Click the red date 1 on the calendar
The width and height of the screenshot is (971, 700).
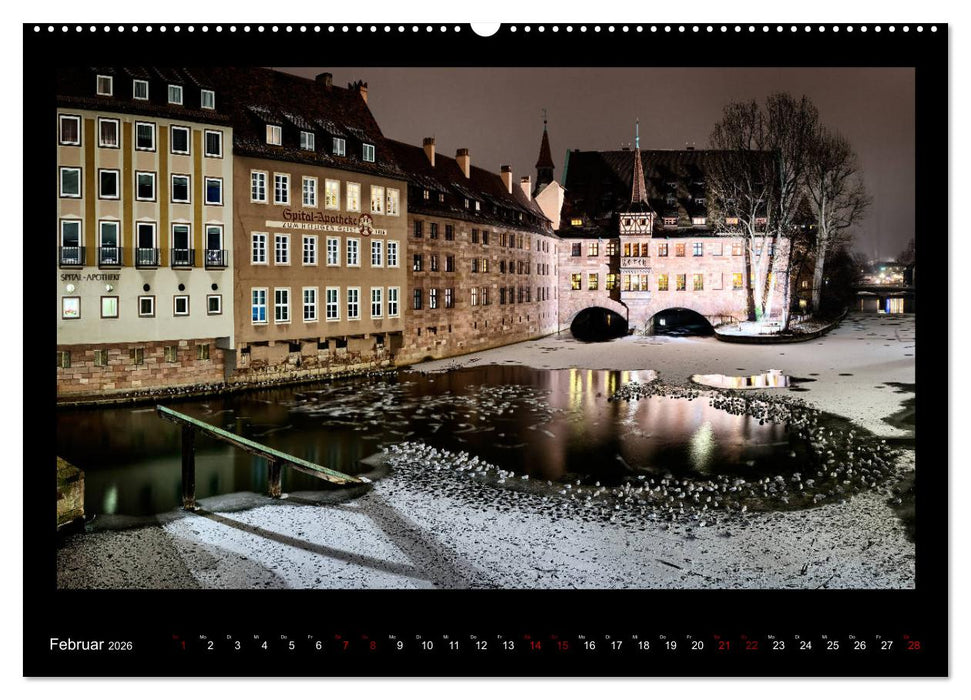(x=181, y=647)
